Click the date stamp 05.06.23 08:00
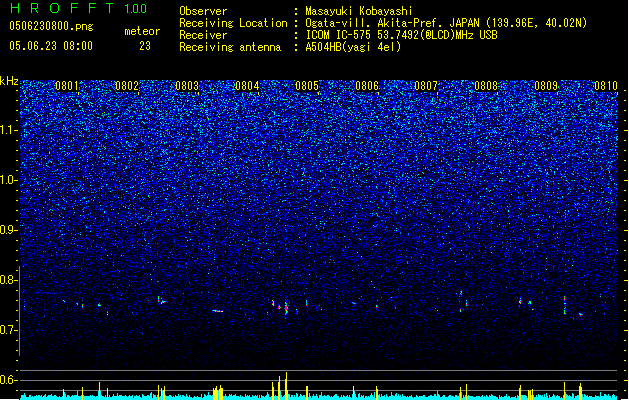 coord(51,46)
